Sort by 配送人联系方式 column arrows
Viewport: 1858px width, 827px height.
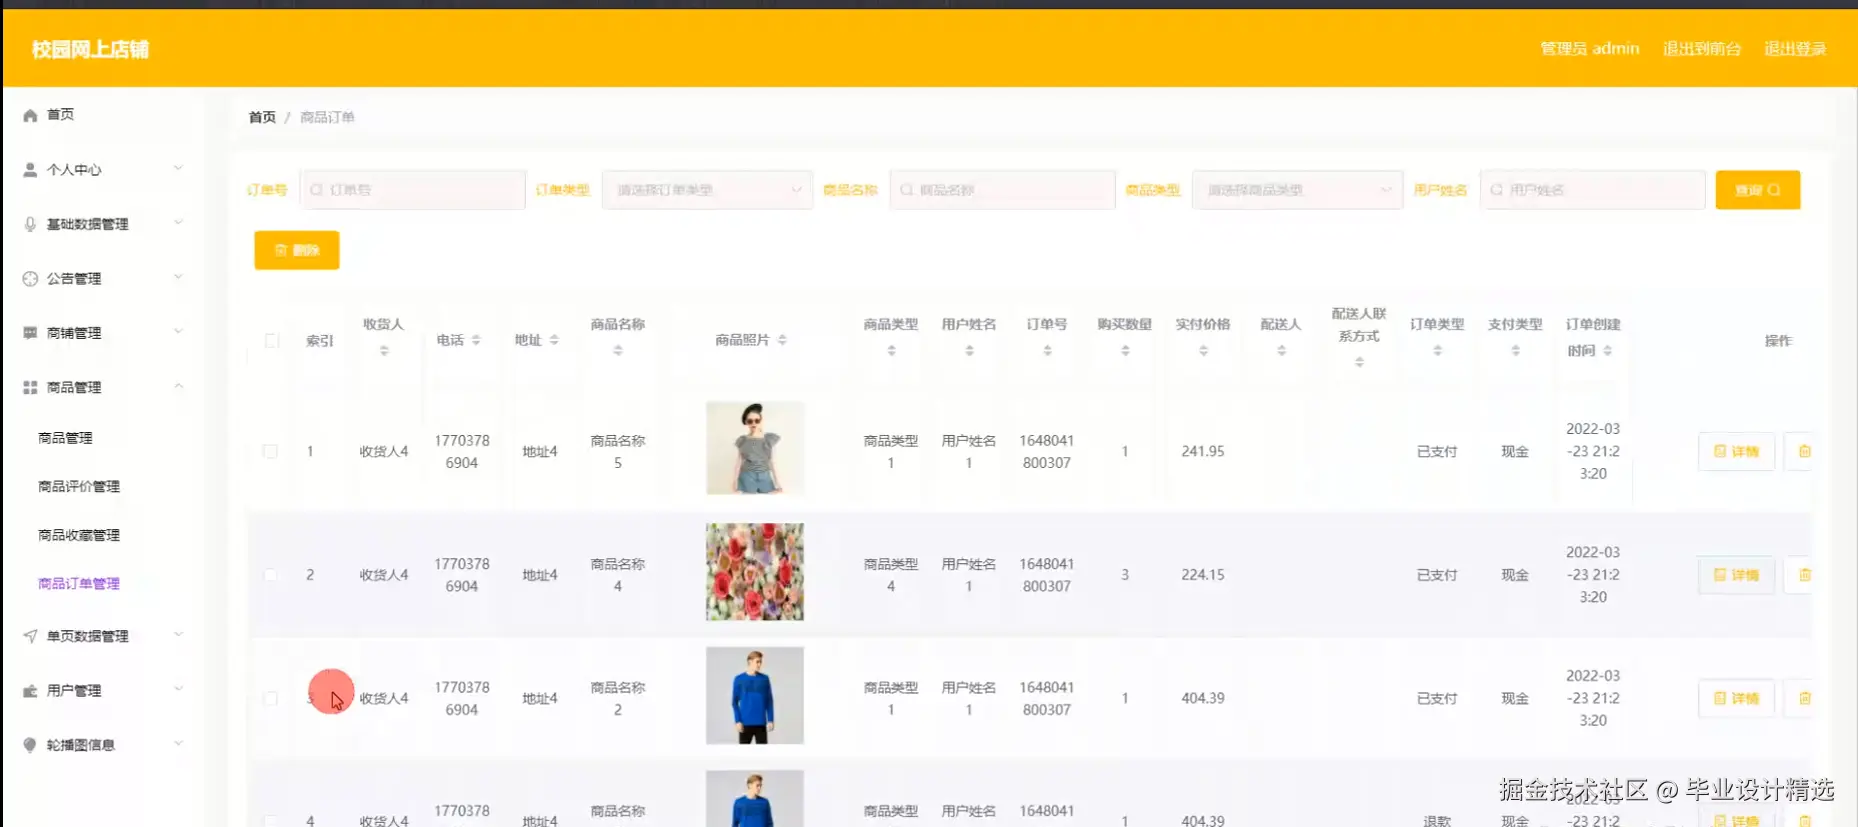point(1359,362)
